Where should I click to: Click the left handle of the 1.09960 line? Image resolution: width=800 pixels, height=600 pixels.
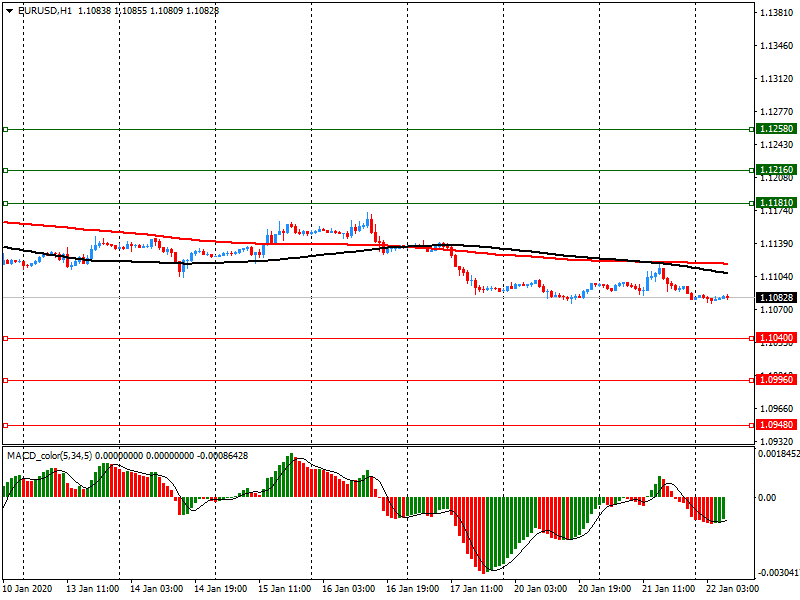point(5,380)
